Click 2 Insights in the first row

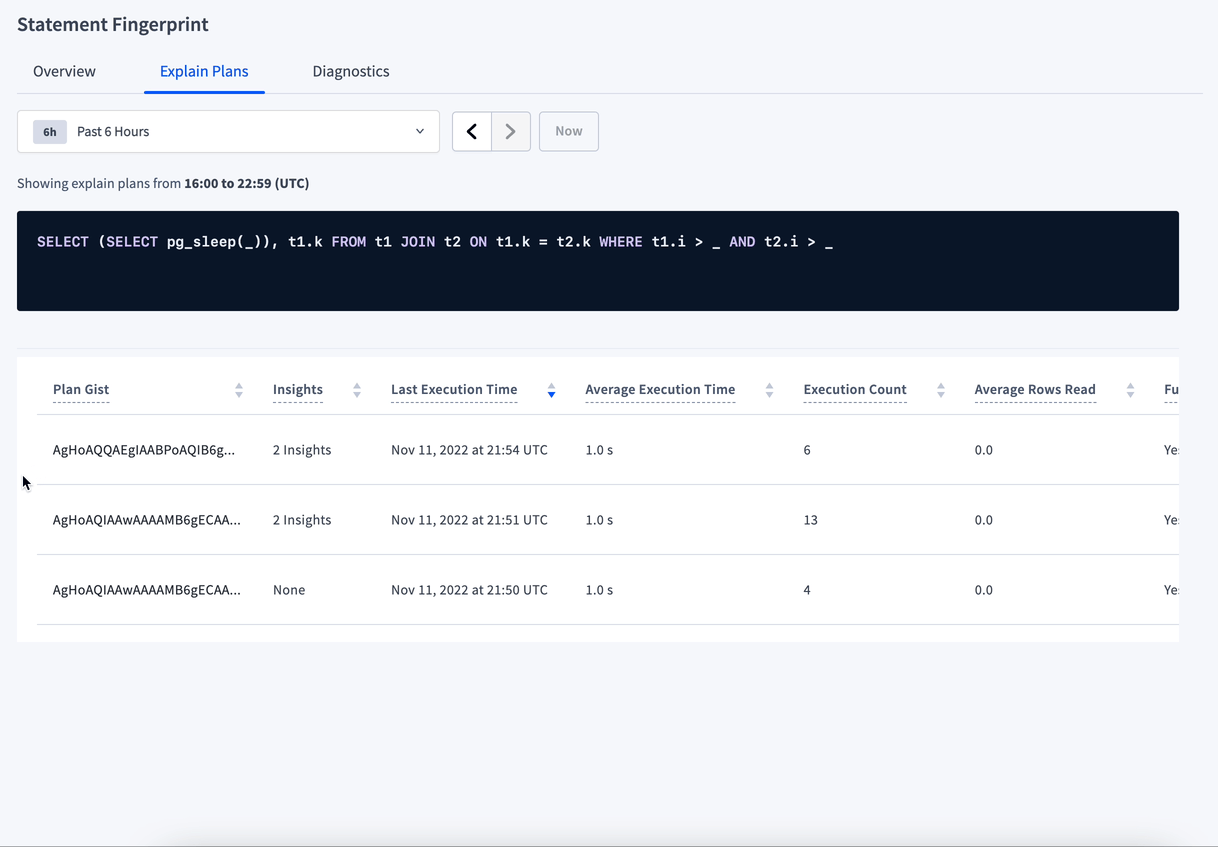pyautogui.click(x=302, y=450)
